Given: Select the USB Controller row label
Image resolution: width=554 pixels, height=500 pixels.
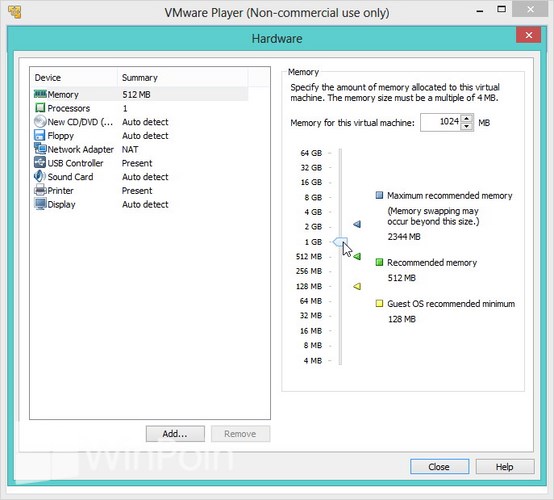Looking at the screenshot, I should pyautogui.click(x=75, y=163).
